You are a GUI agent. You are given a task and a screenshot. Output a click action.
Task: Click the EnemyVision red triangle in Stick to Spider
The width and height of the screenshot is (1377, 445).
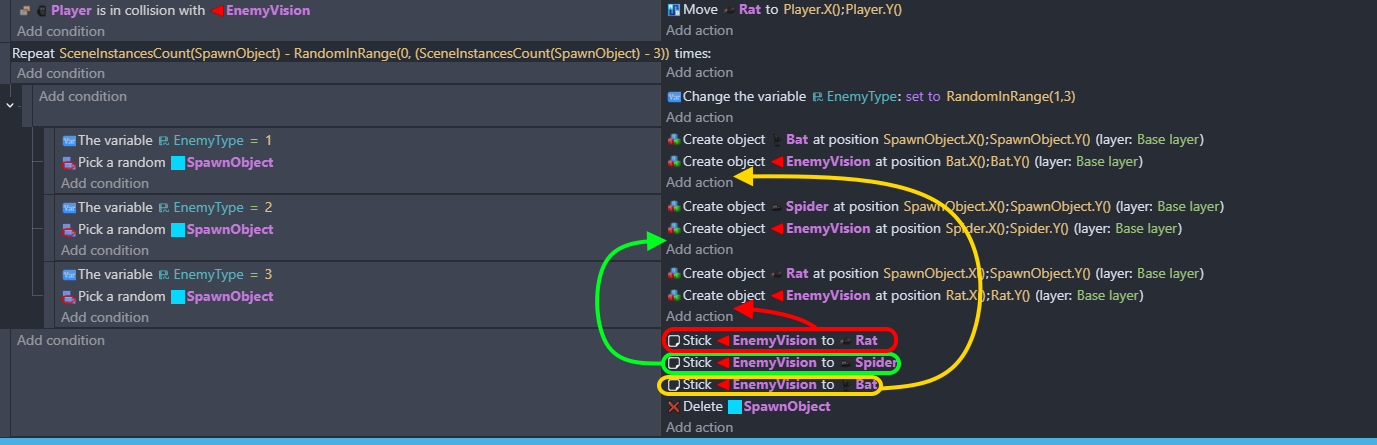pos(722,363)
